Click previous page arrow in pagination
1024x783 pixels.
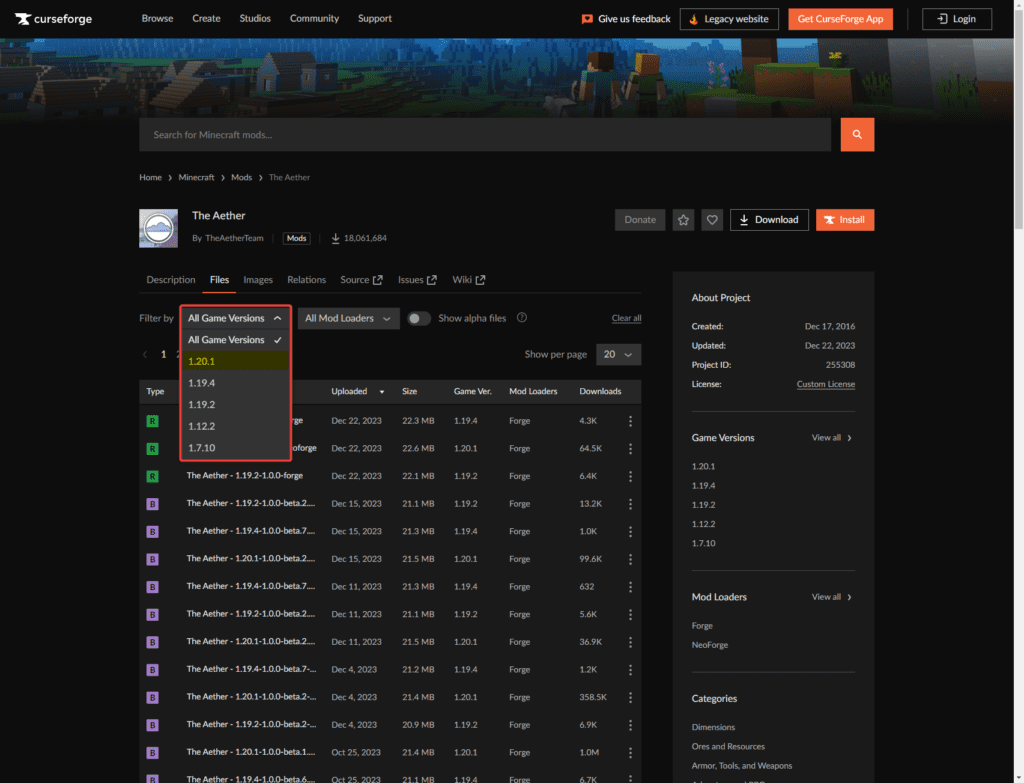[145, 355]
